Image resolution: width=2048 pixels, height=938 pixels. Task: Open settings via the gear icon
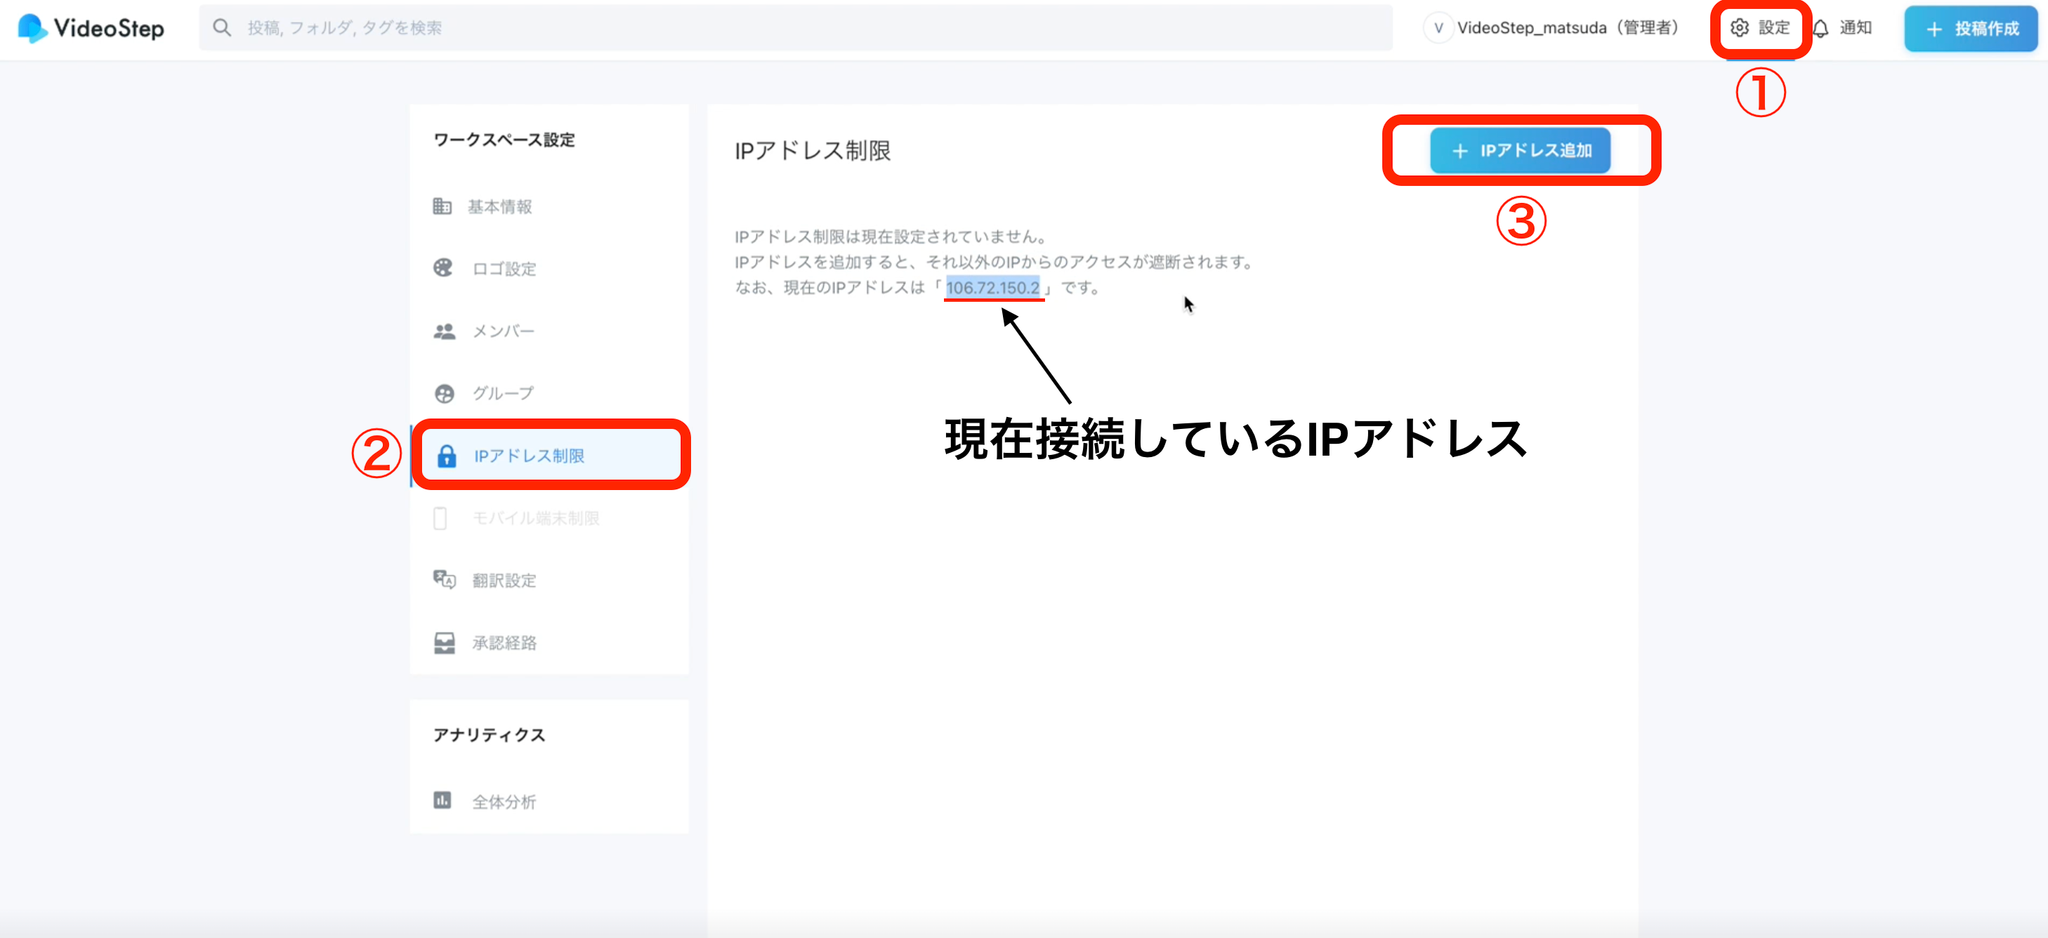[1740, 28]
